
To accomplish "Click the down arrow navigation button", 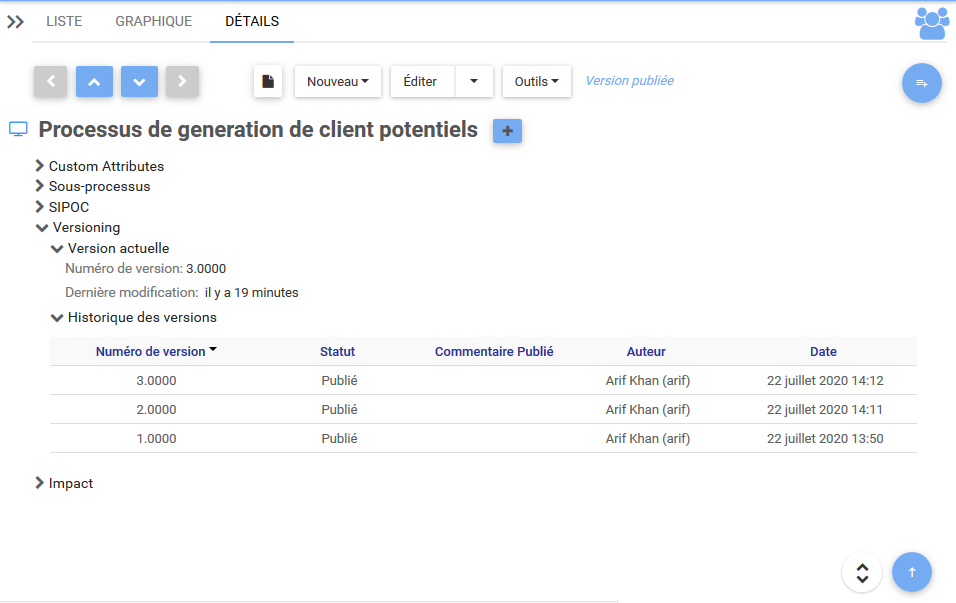I will 139,82.
